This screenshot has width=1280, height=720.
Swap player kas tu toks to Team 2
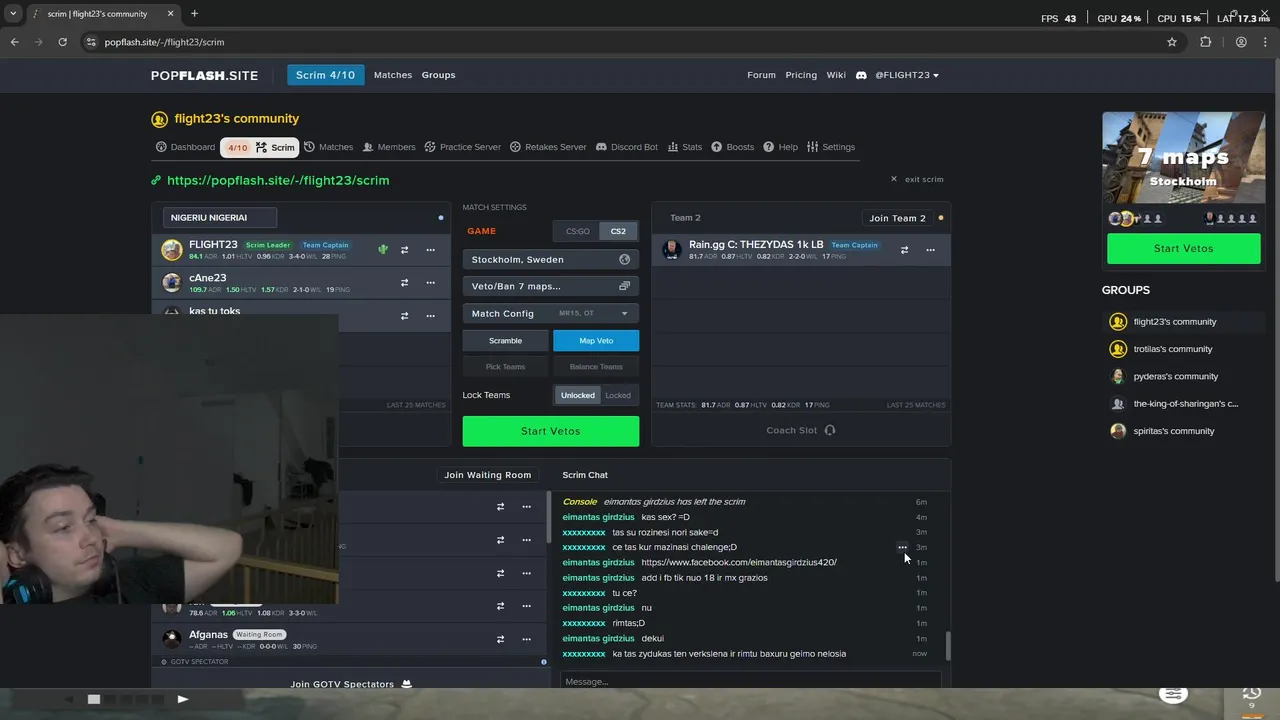coord(404,316)
